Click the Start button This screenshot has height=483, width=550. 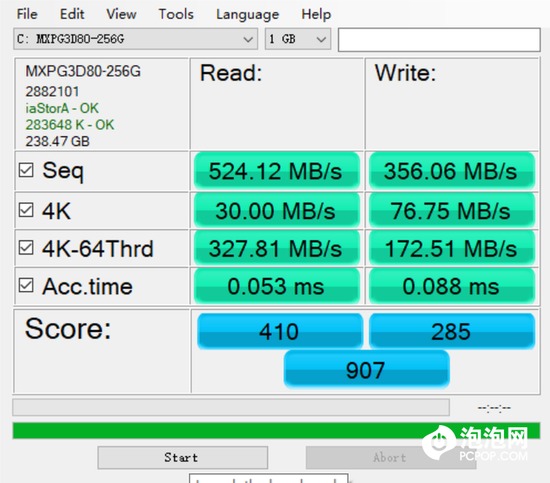[183, 457]
